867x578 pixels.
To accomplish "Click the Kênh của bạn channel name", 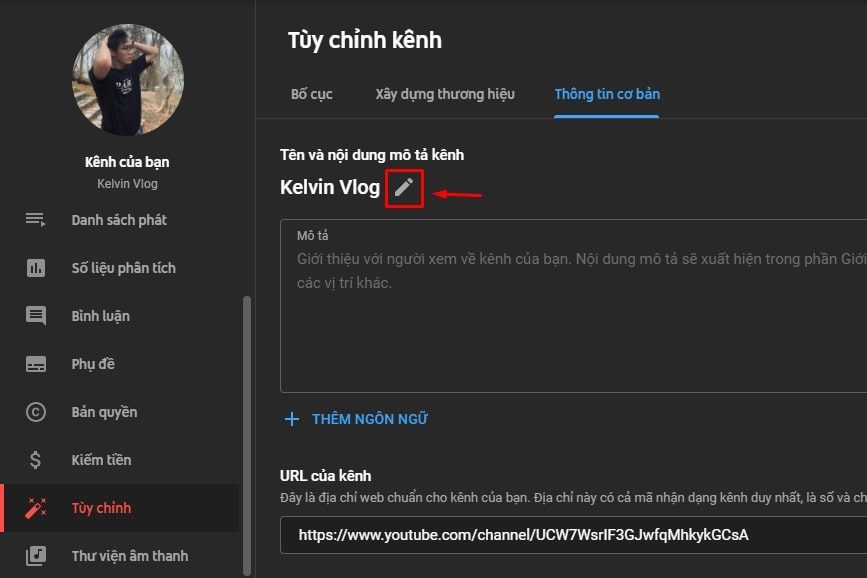I will click(126, 161).
